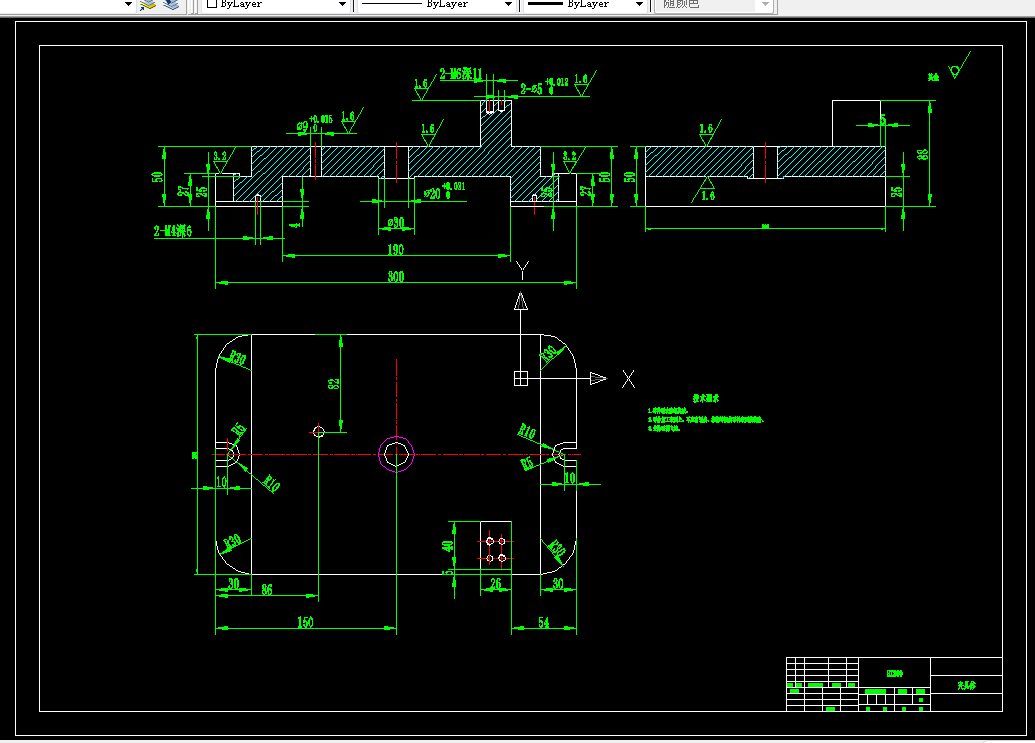The height and width of the screenshot is (743, 1035).
Task: Select the 86 dimension text
Action: (267, 589)
